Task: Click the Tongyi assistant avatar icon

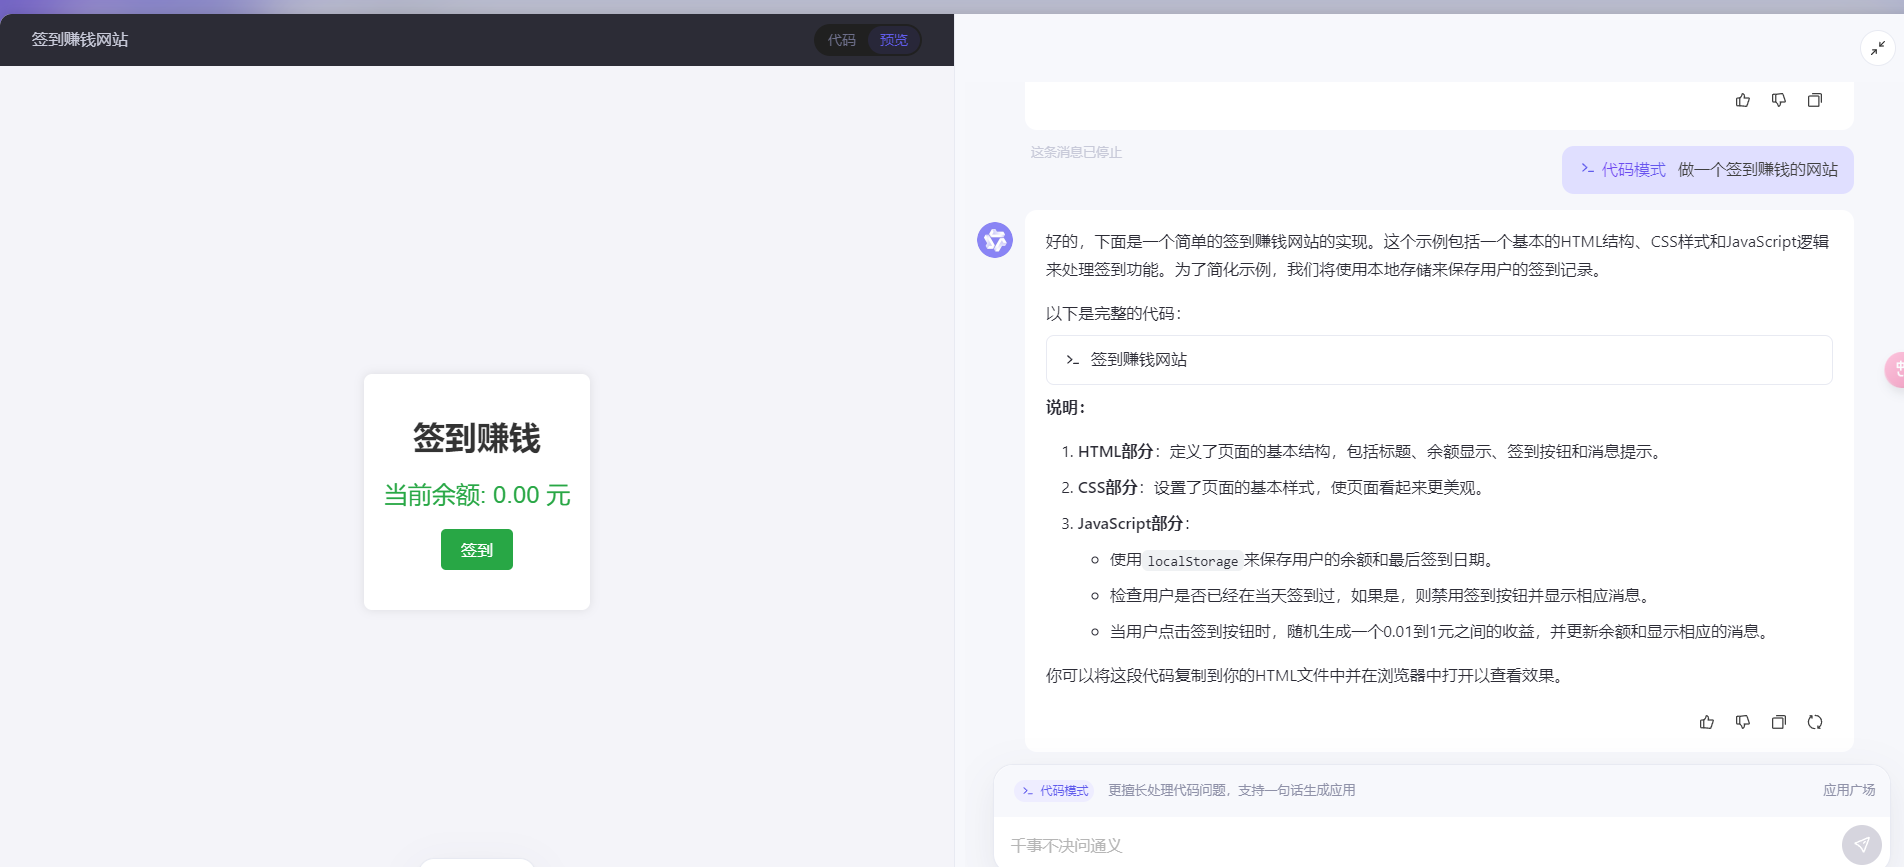Action: point(995,240)
